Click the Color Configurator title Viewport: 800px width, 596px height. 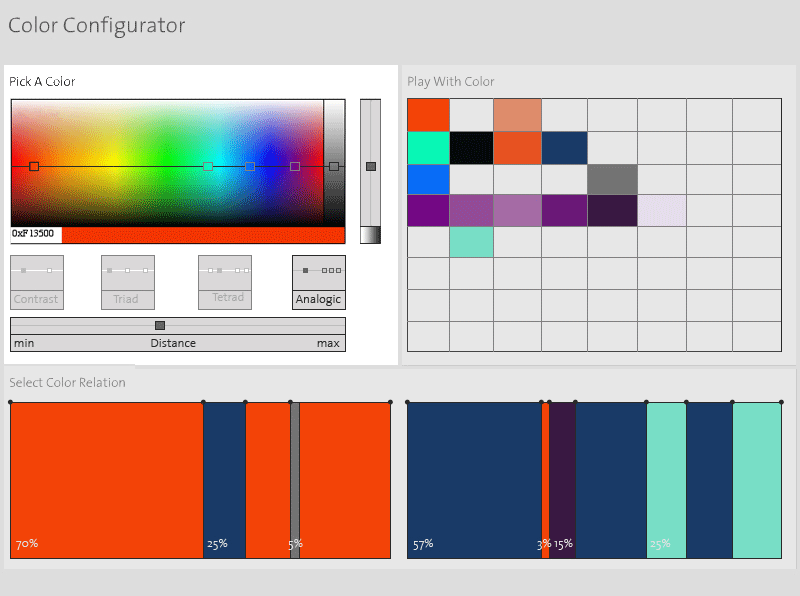[96, 26]
